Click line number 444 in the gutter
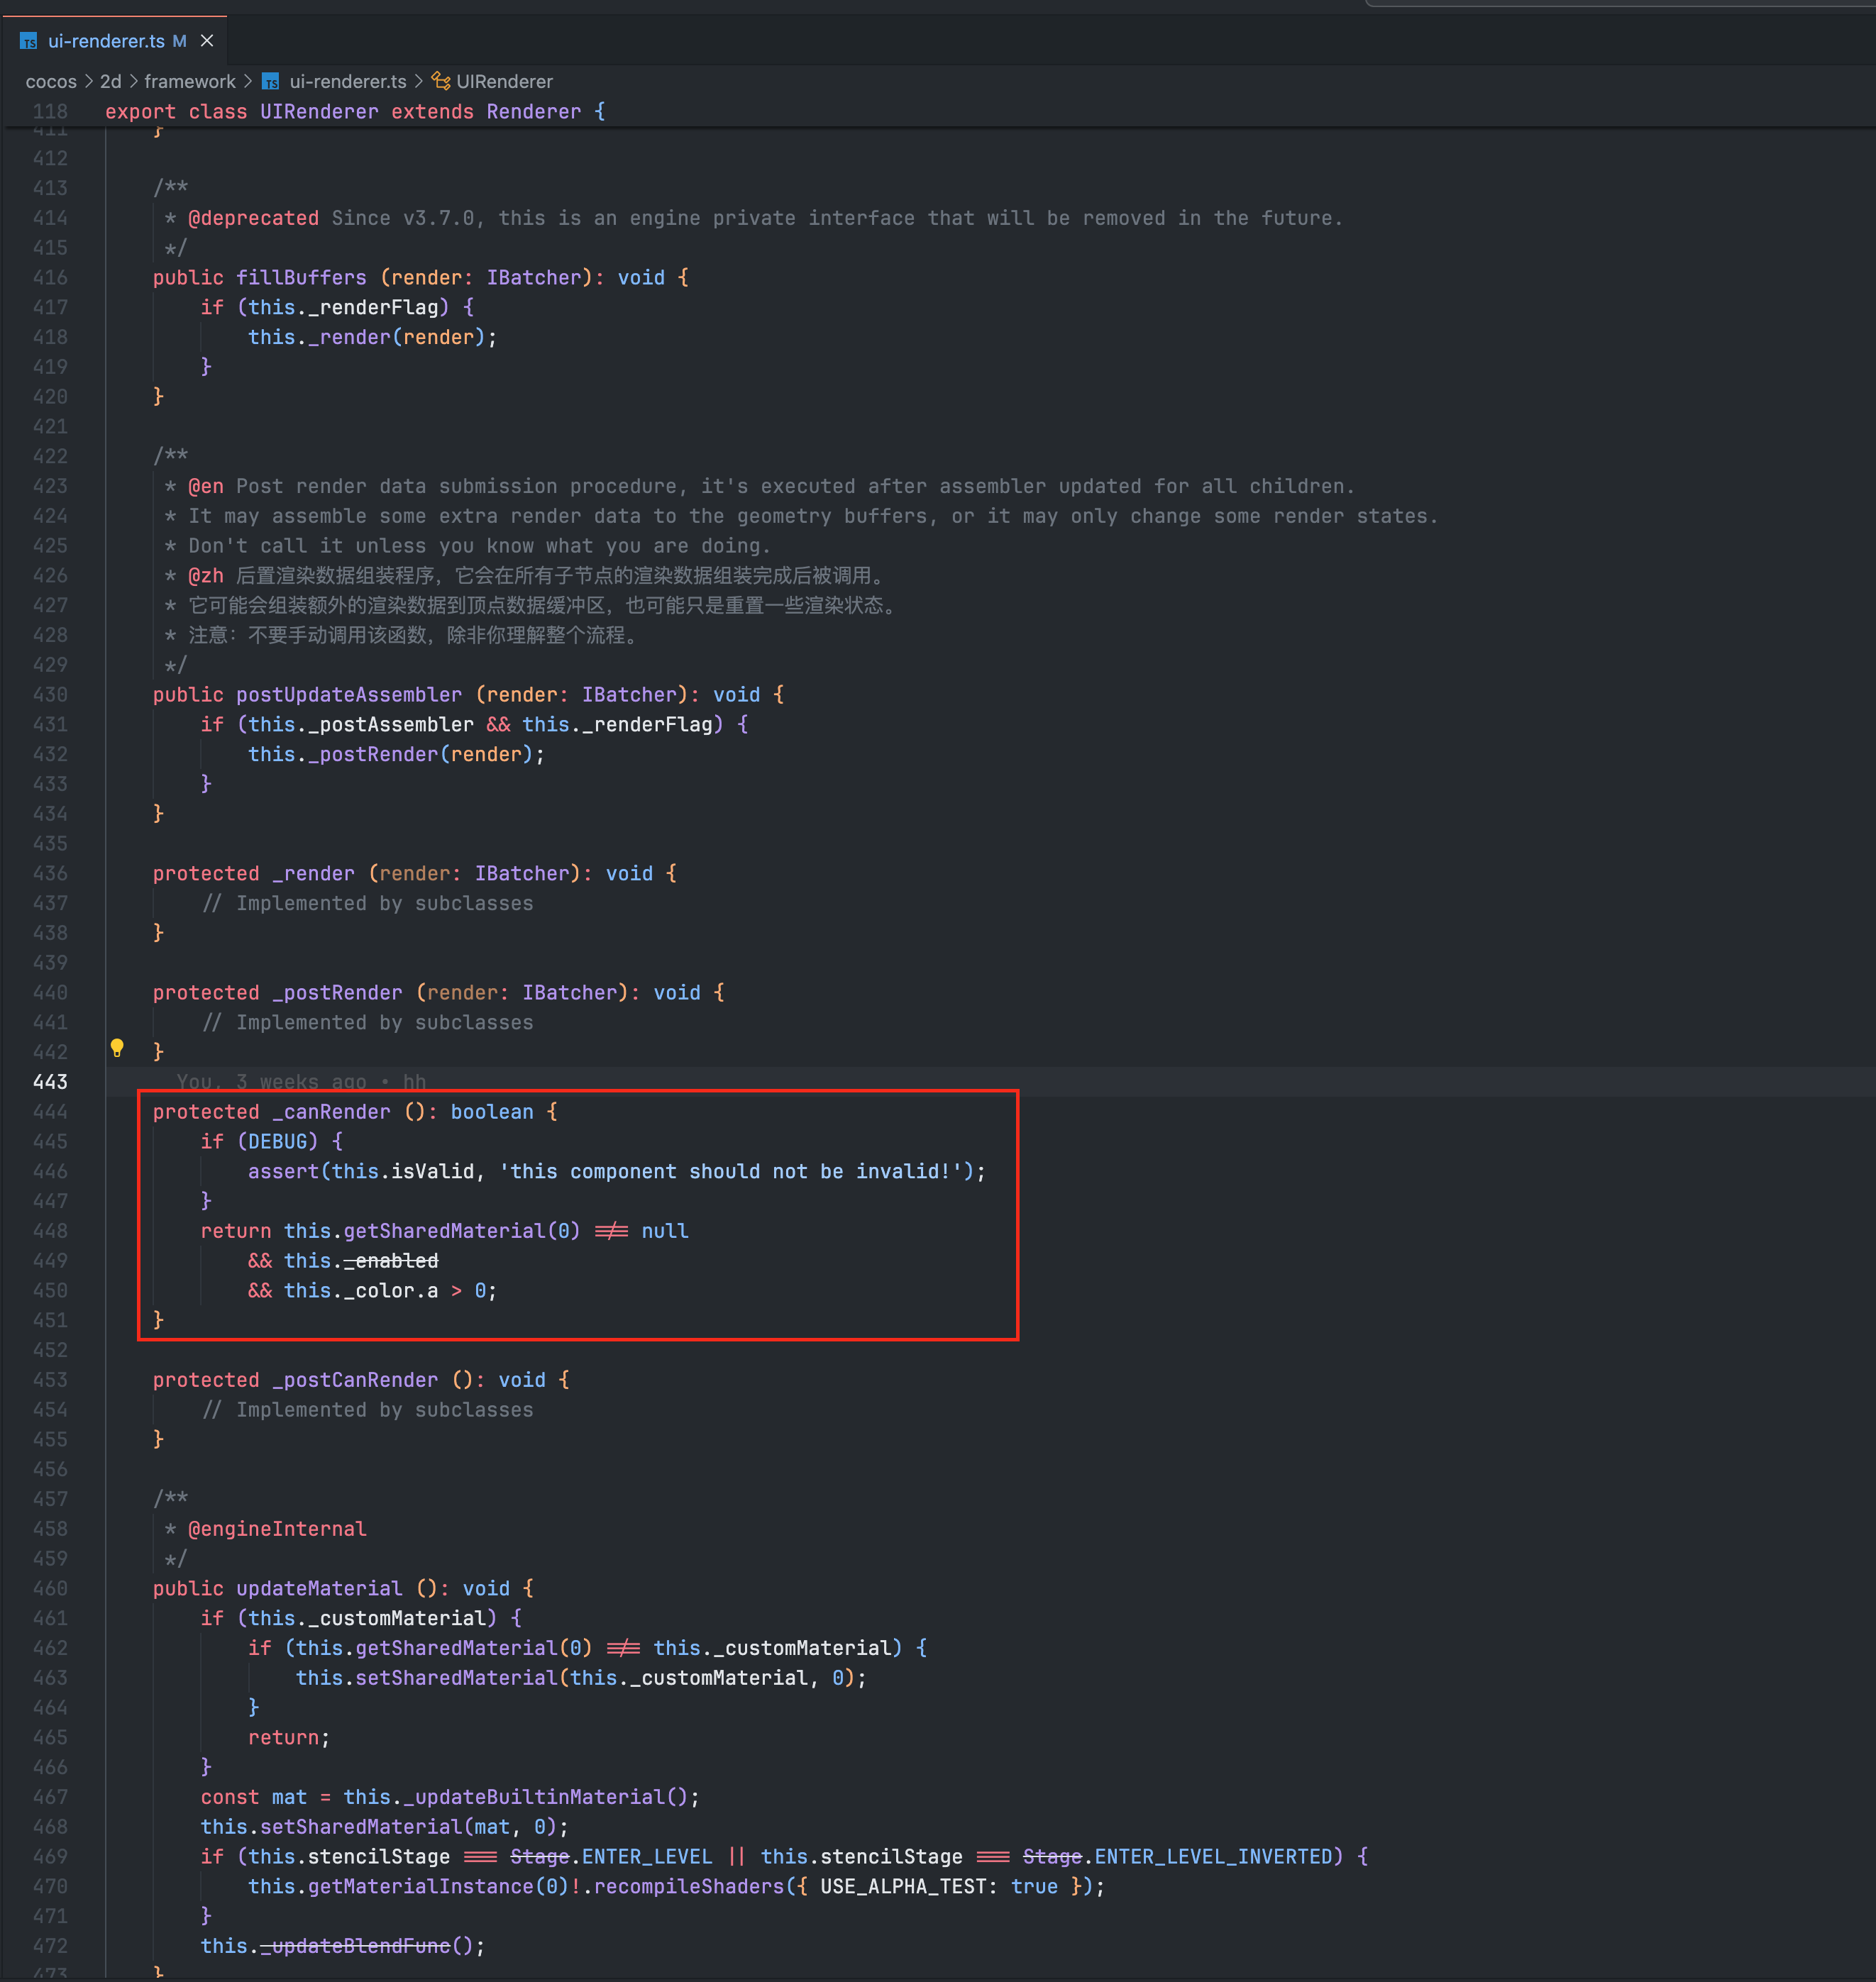1876x1982 pixels. coord(50,1112)
